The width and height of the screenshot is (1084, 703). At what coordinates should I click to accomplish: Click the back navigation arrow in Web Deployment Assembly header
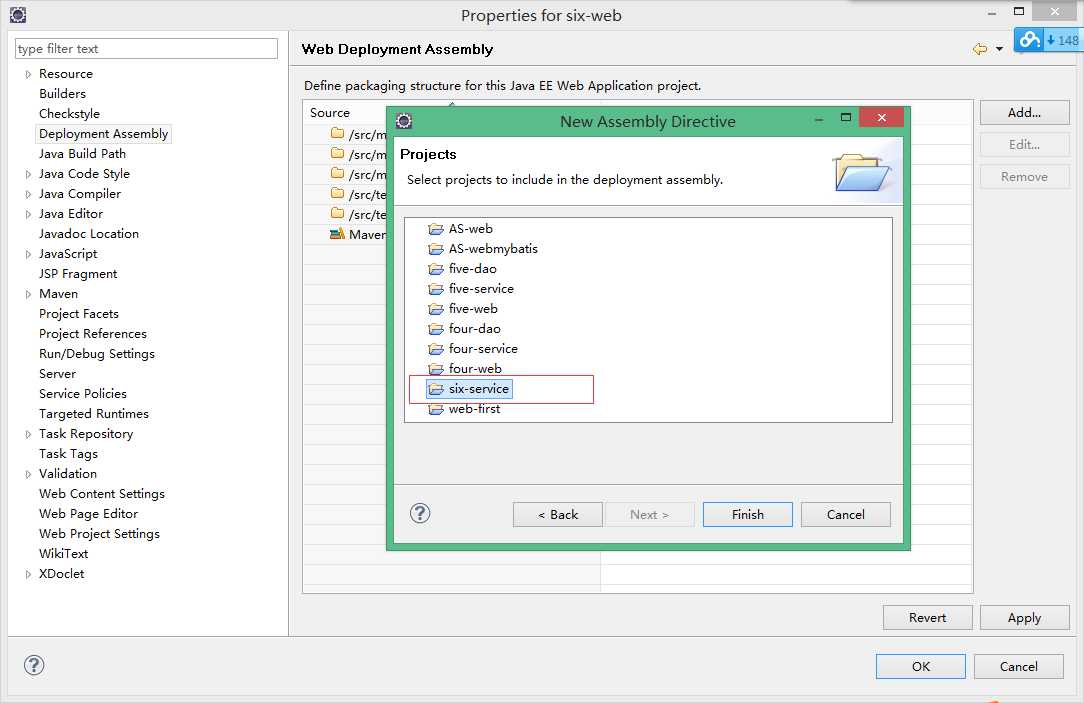tap(980, 49)
